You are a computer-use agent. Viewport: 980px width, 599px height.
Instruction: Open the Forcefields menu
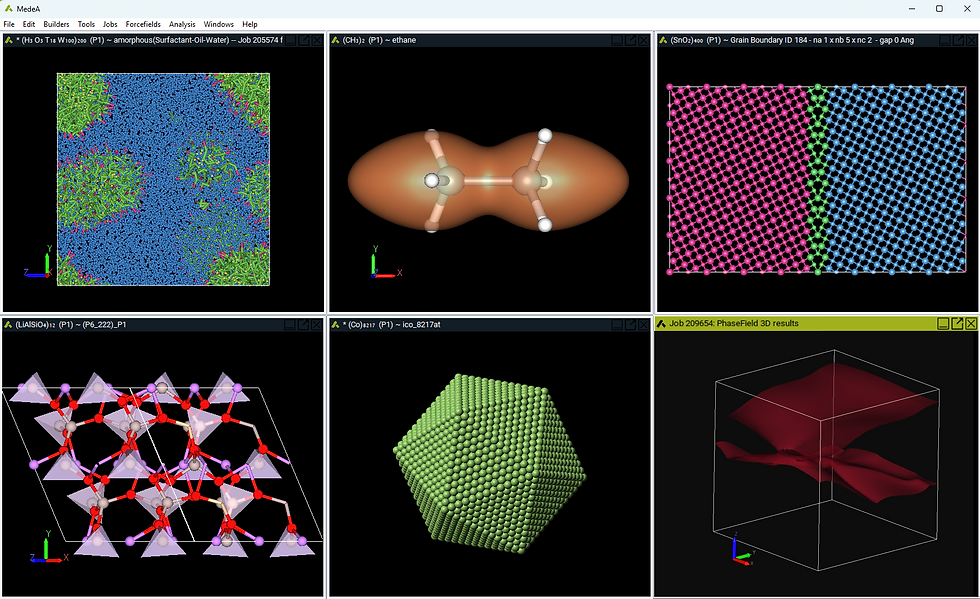tap(143, 24)
